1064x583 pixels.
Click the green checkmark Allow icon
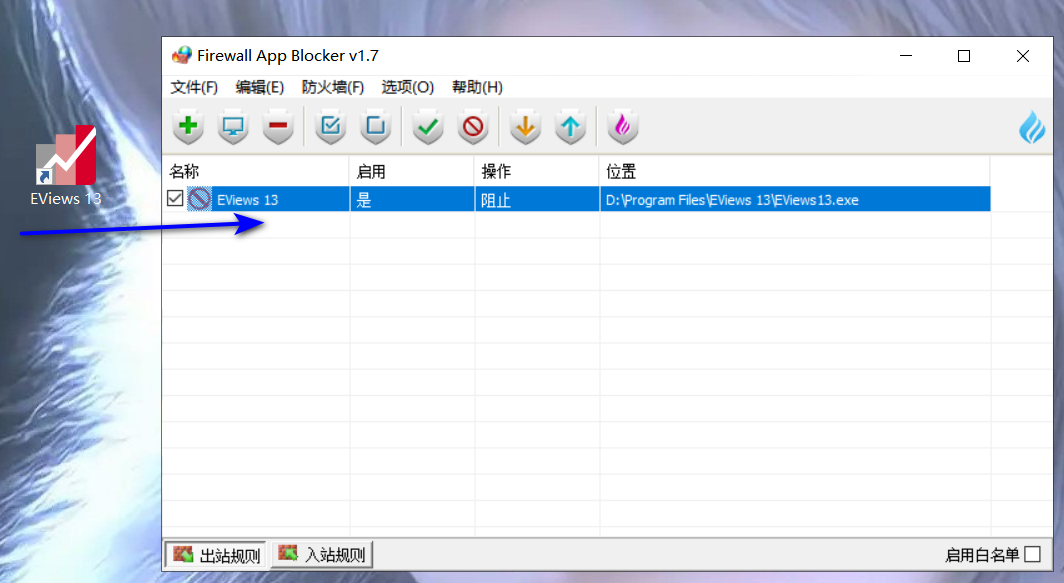pyautogui.click(x=428, y=126)
